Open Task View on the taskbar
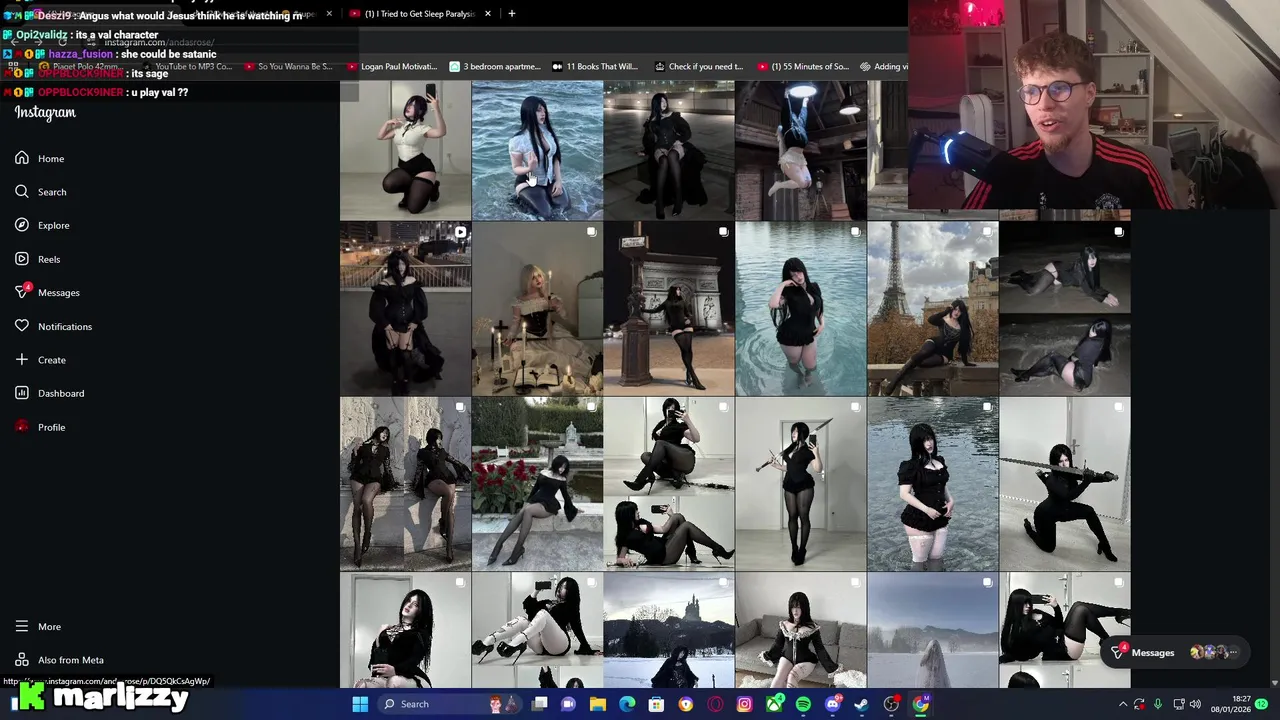The image size is (1280, 720). click(x=540, y=704)
